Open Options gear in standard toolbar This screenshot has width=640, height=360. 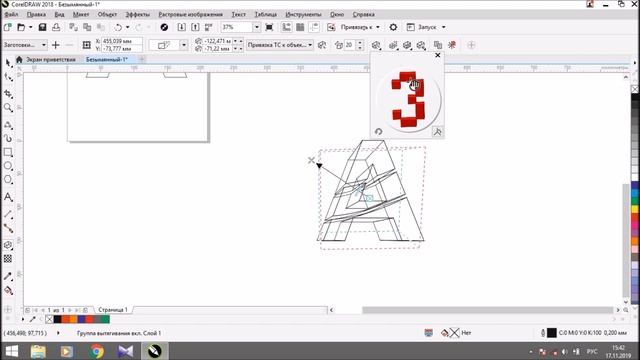click(393, 27)
